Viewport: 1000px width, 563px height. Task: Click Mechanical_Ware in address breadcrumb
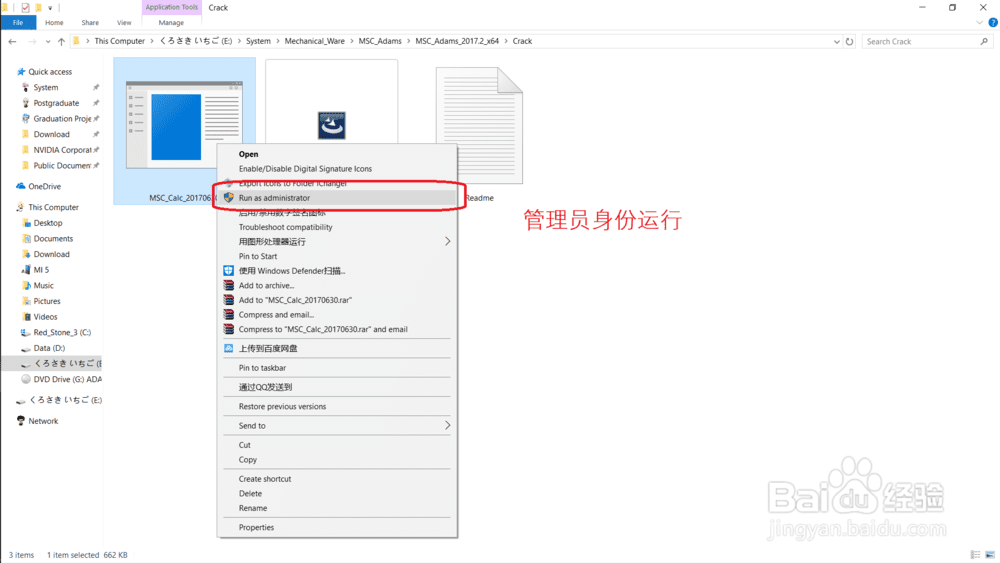(x=314, y=41)
